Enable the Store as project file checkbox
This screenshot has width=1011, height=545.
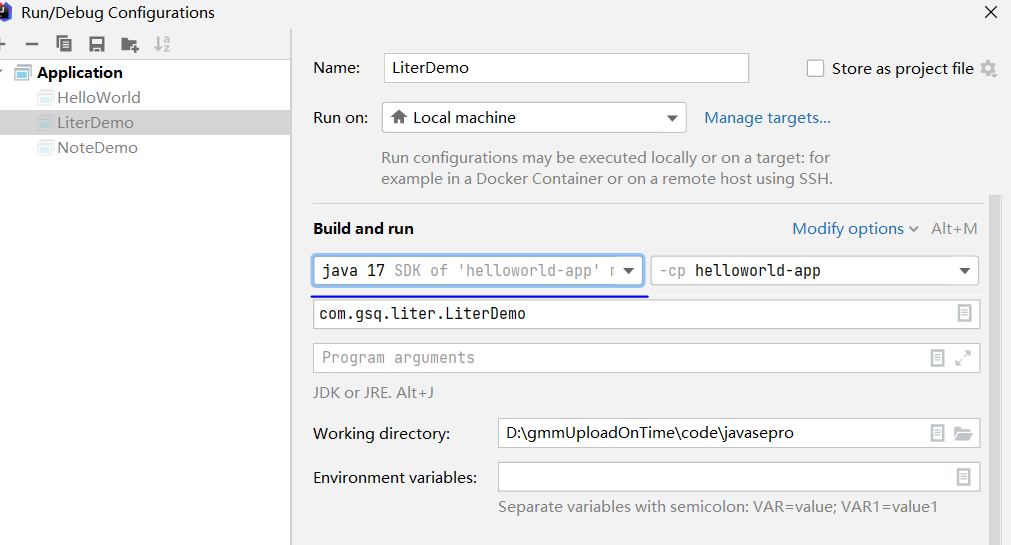click(815, 69)
